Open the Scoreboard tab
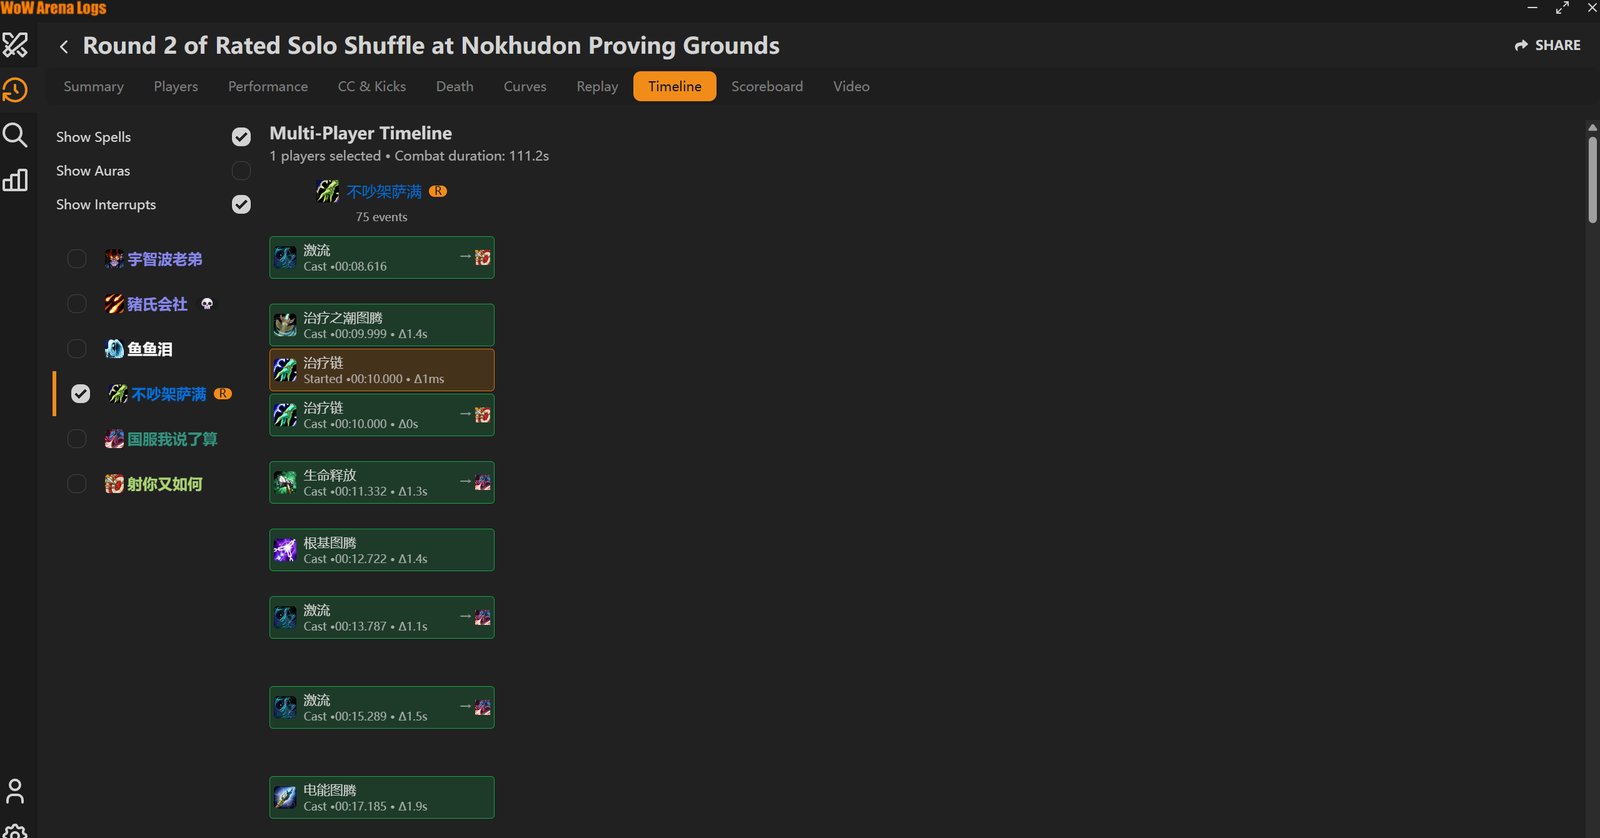 (767, 86)
